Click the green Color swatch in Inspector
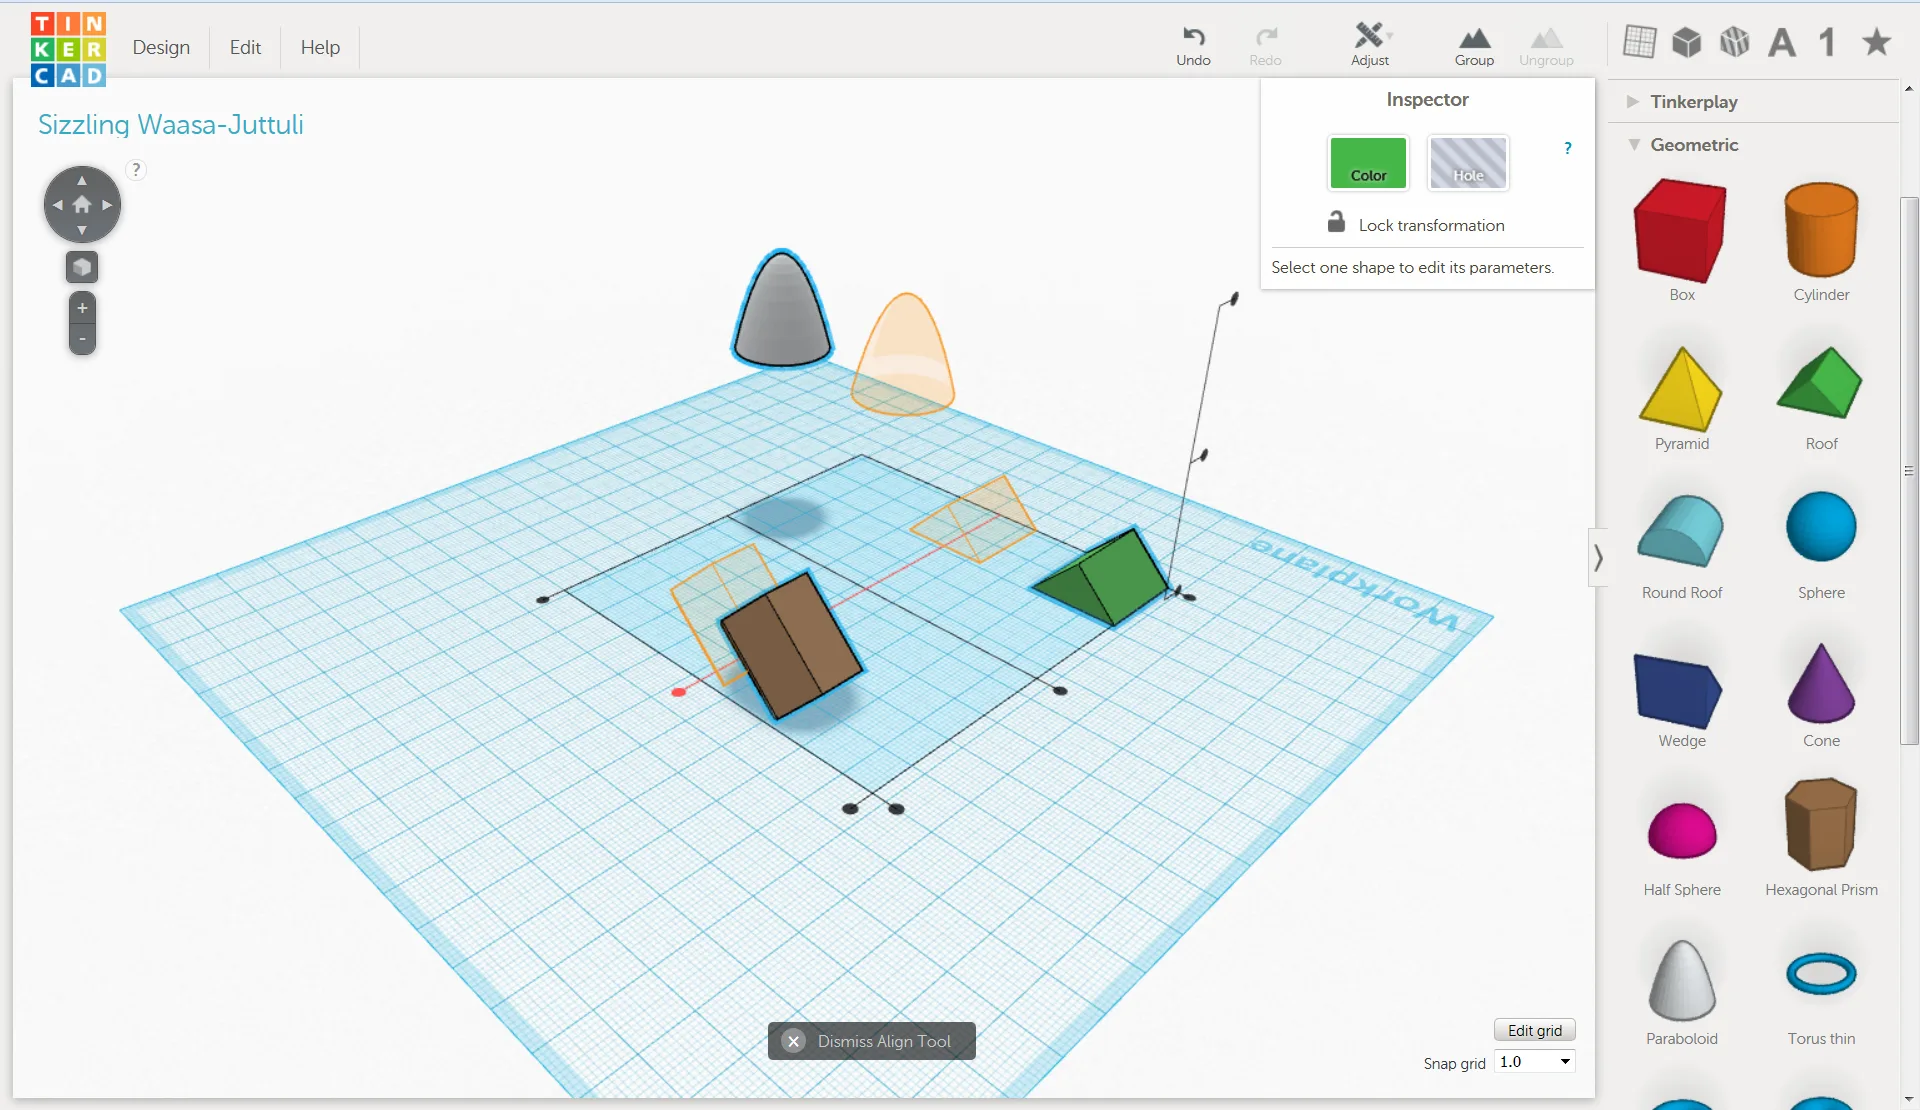1920x1110 pixels. pos(1367,163)
